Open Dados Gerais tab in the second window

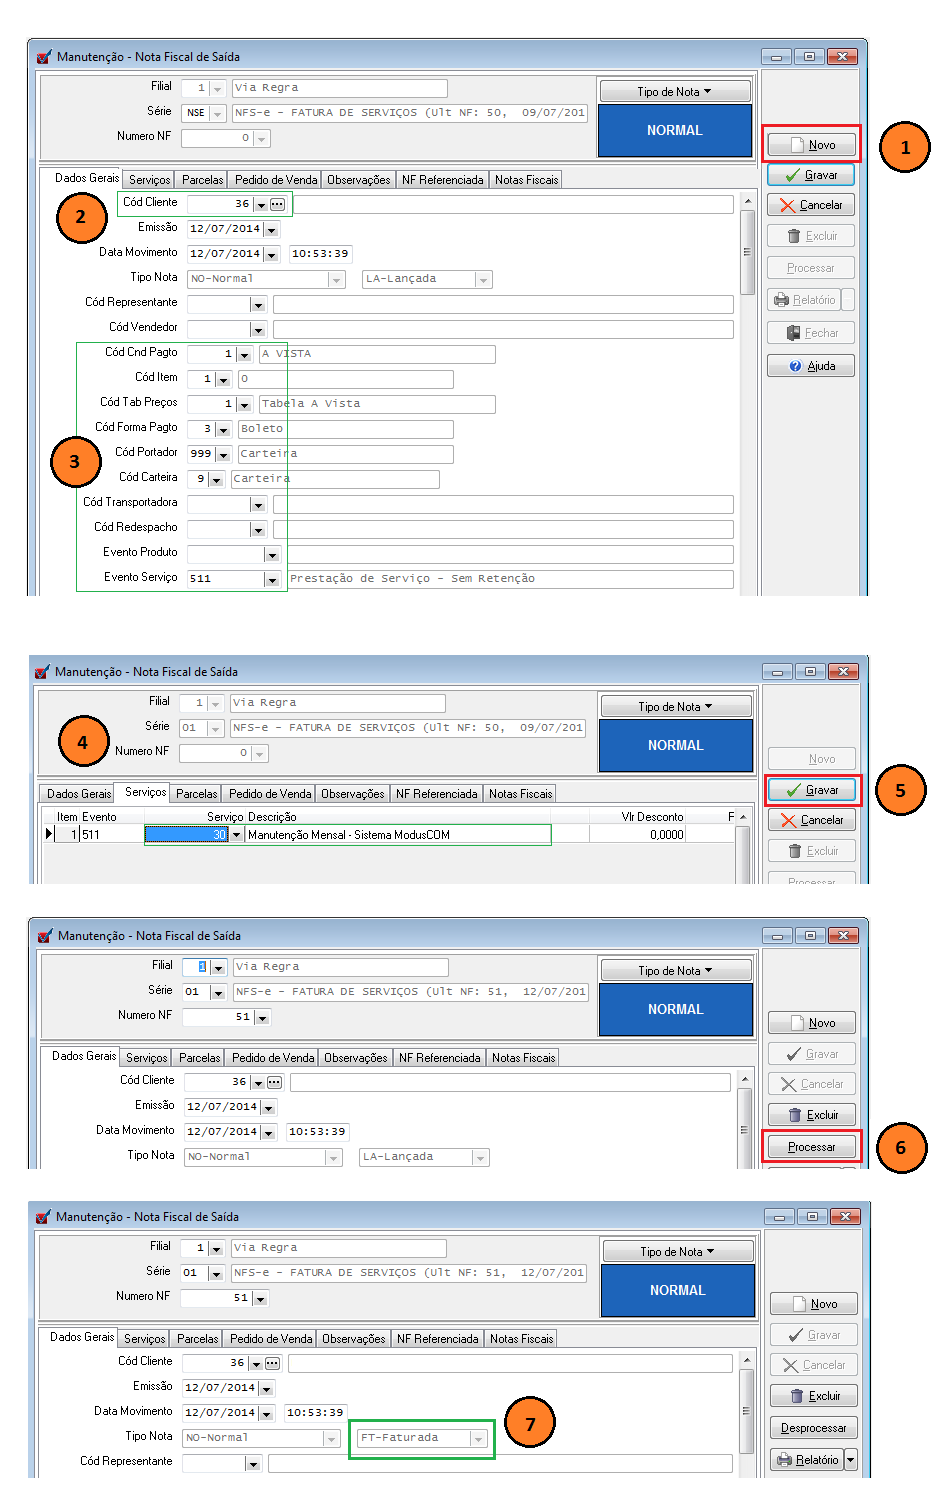(x=79, y=794)
